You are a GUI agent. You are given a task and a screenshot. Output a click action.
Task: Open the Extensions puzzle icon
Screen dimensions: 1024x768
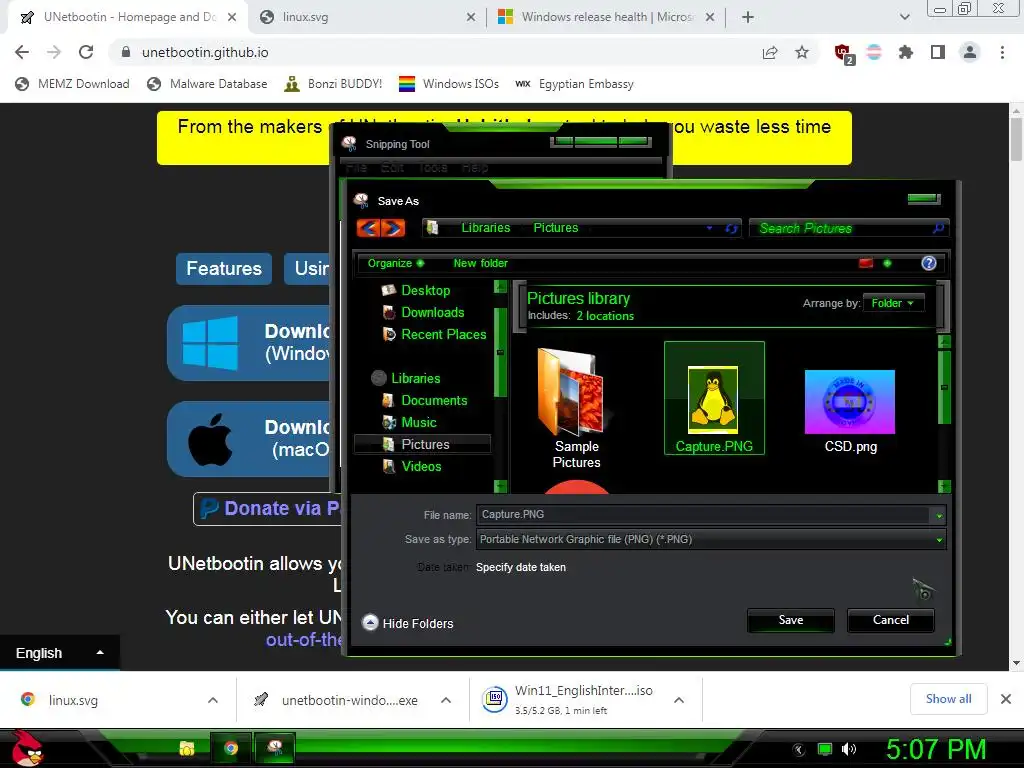(905, 52)
